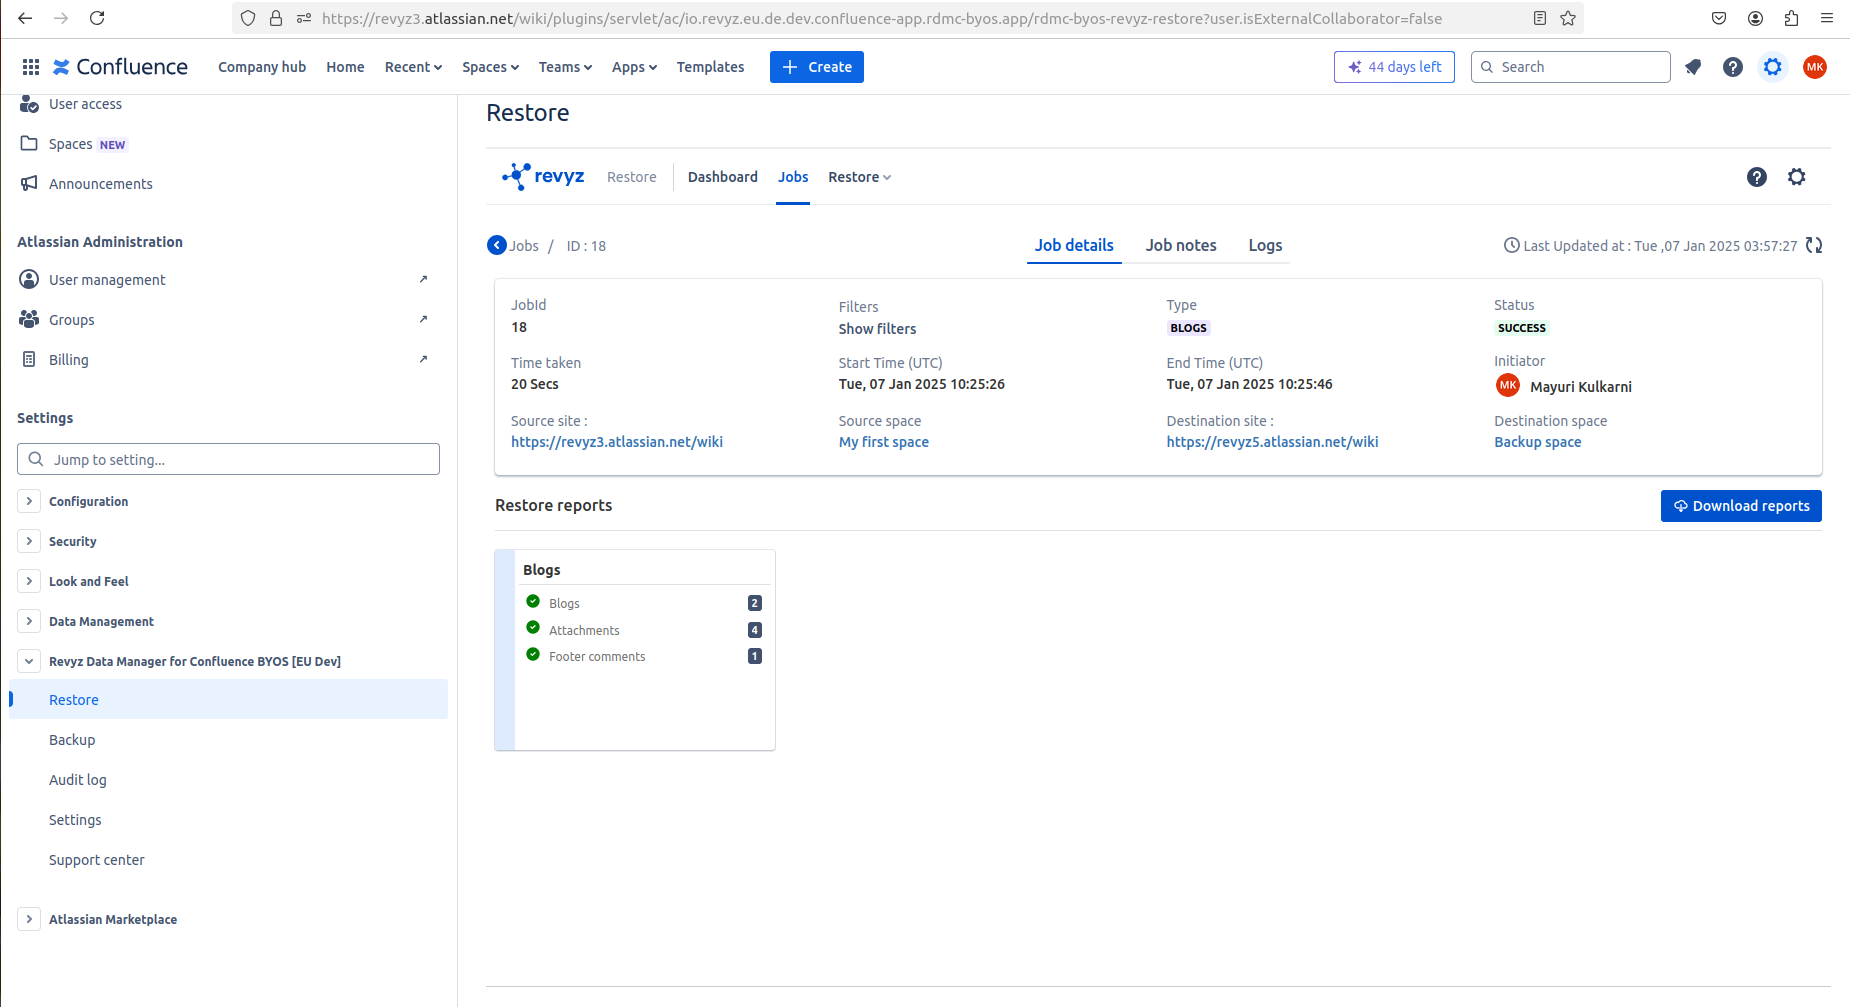
Task: Click the Blogs green success checkmark
Action: tap(533, 601)
